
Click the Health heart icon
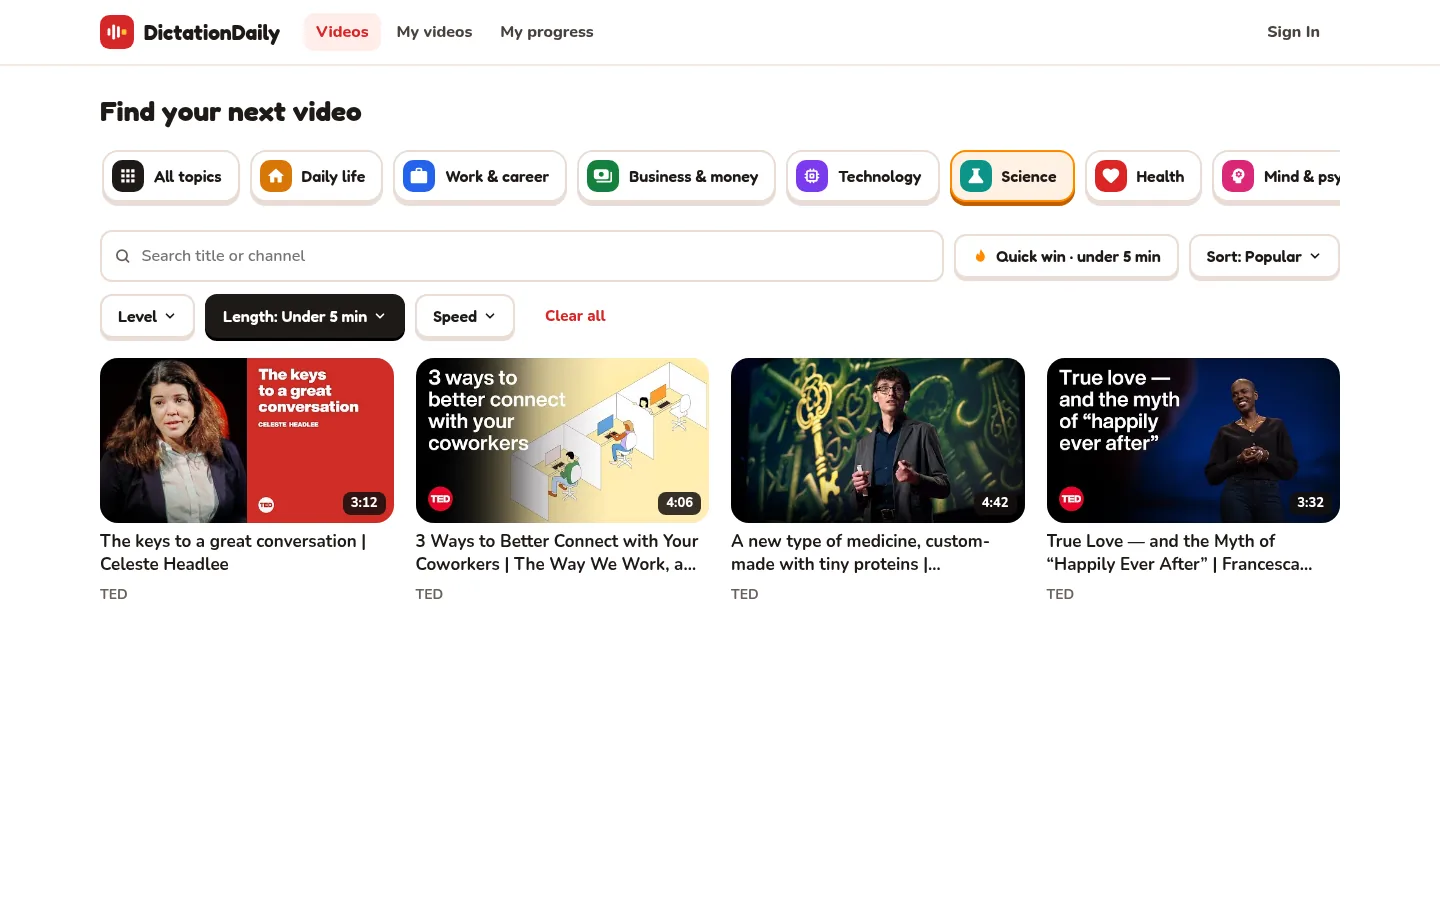pyautogui.click(x=1111, y=176)
